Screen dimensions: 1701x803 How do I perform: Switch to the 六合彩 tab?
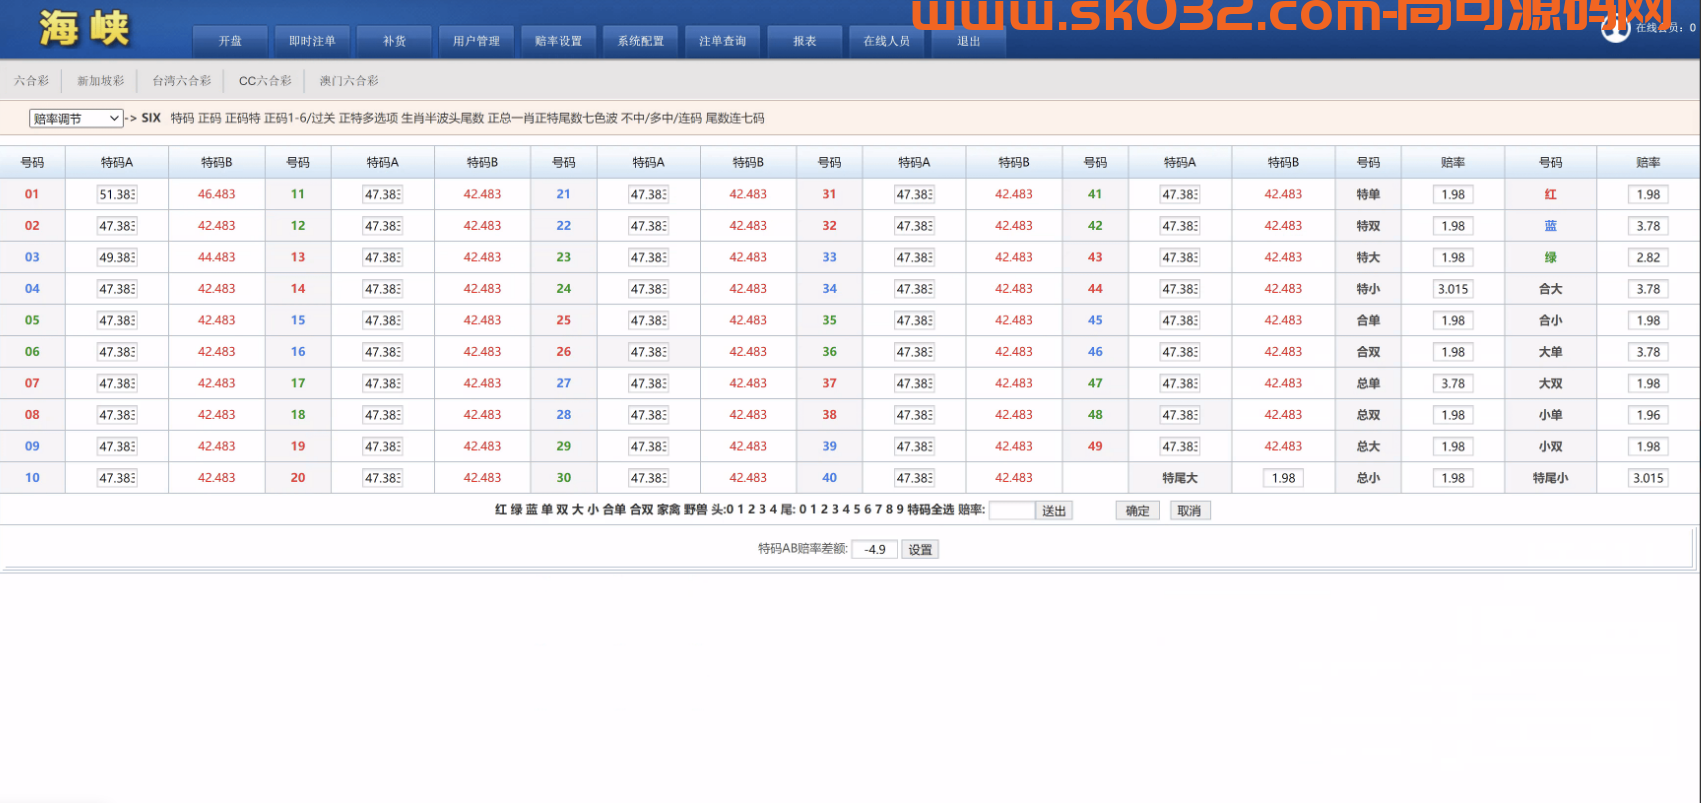(x=31, y=81)
